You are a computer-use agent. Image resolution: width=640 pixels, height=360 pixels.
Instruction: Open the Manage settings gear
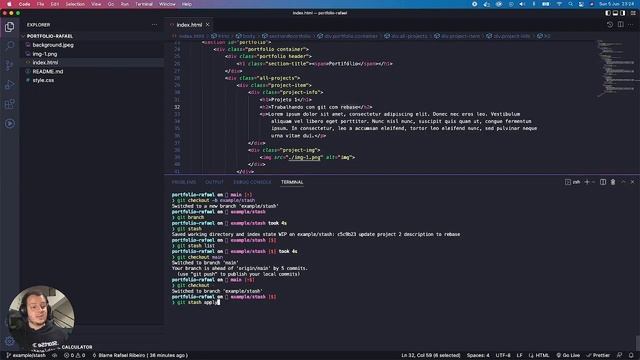click(9, 341)
